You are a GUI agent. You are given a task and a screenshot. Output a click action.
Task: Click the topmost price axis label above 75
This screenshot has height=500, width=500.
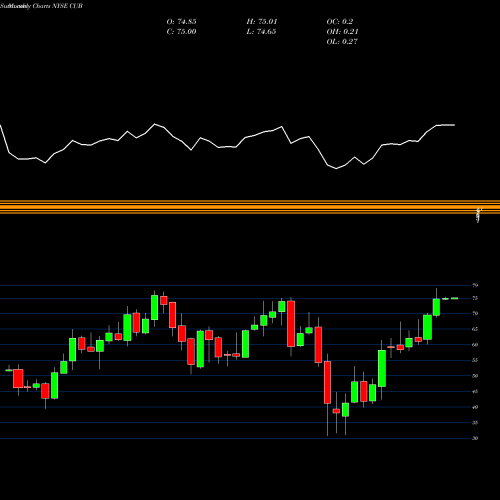click(475, 285)
